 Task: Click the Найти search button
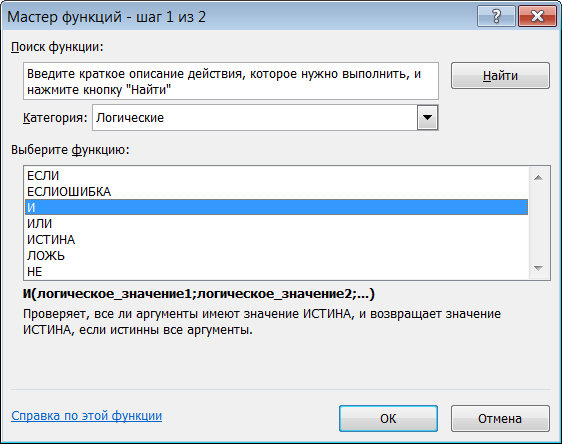click(x=500, y=76)
